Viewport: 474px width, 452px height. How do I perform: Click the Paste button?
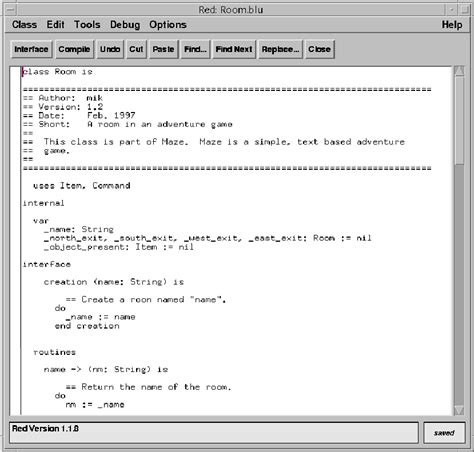tap(163, 49)
